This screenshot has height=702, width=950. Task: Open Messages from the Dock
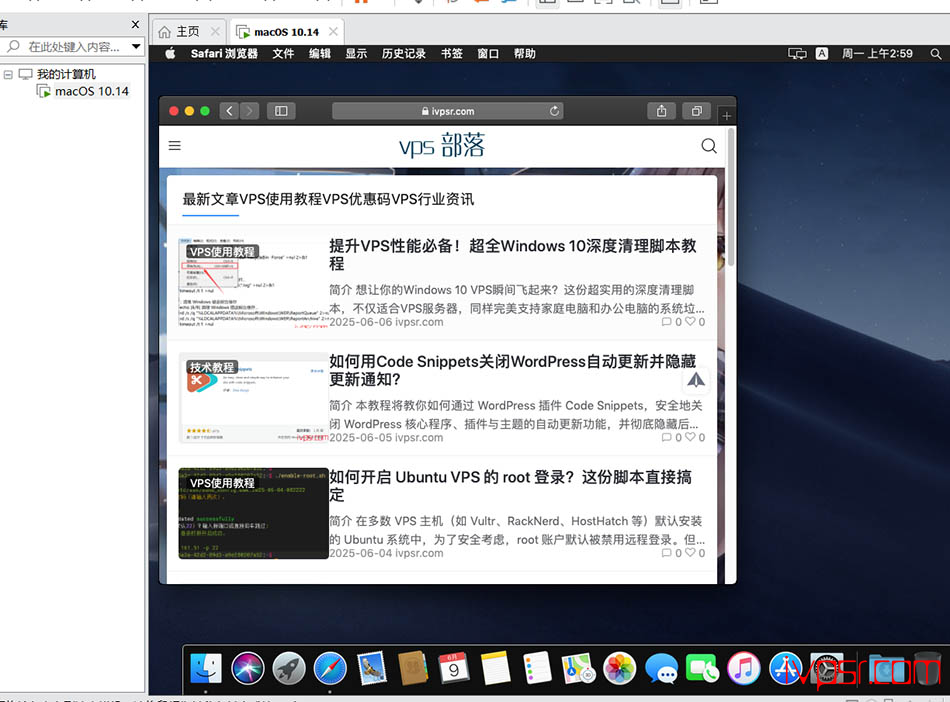coord(661,669)
